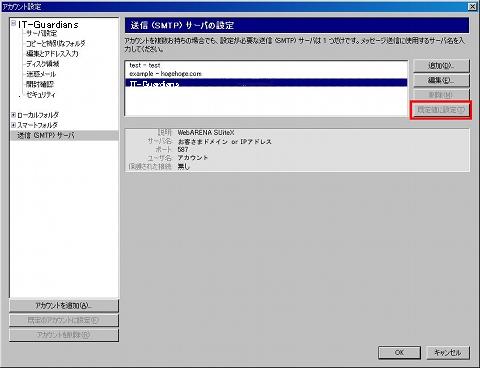Image resolution: width=480 pixels, height=368 pixels.
Task: Select the IT-Guardians SMTP server entry
Action: tap(266, 83)
